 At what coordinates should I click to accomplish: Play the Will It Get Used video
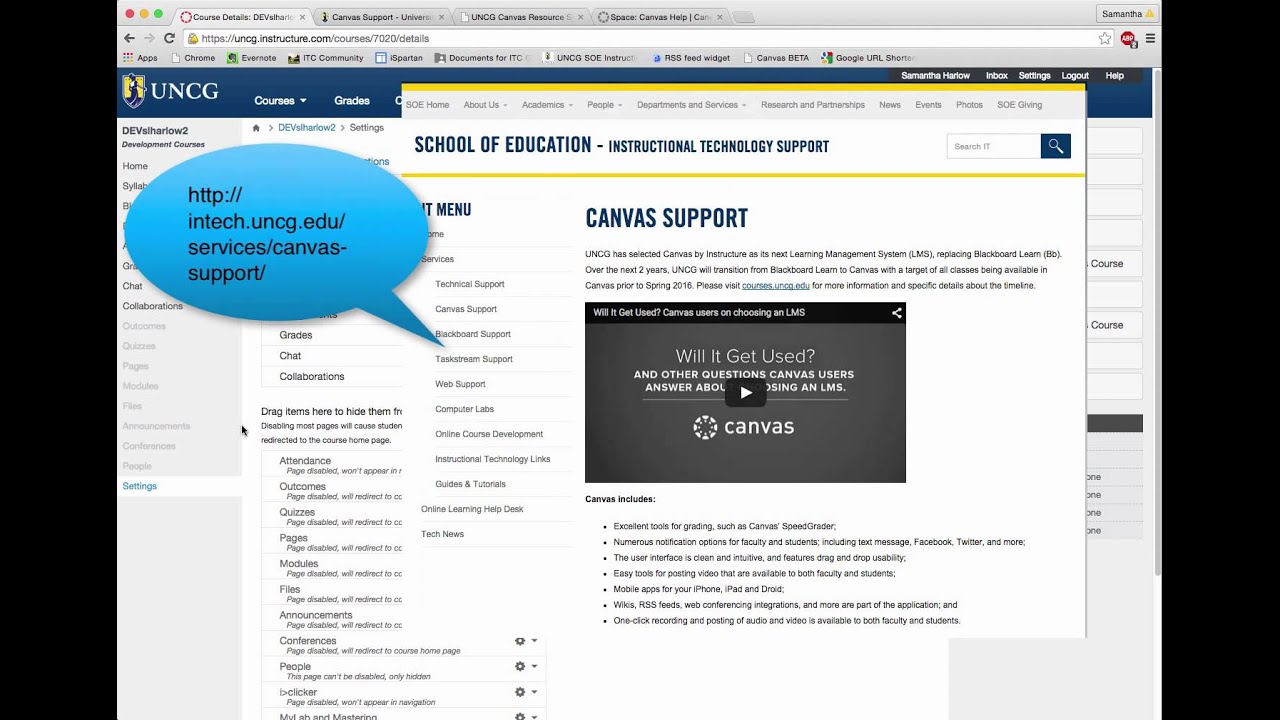tap(745, 393)
